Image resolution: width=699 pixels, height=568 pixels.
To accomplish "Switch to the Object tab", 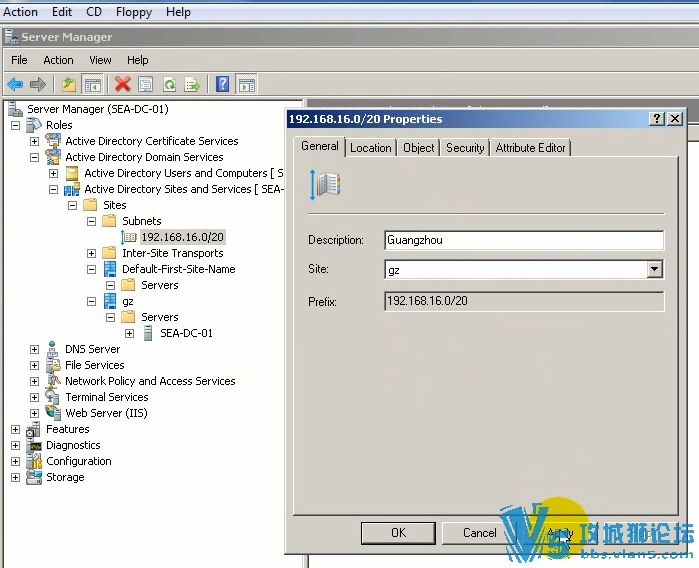I will (419, 148).
